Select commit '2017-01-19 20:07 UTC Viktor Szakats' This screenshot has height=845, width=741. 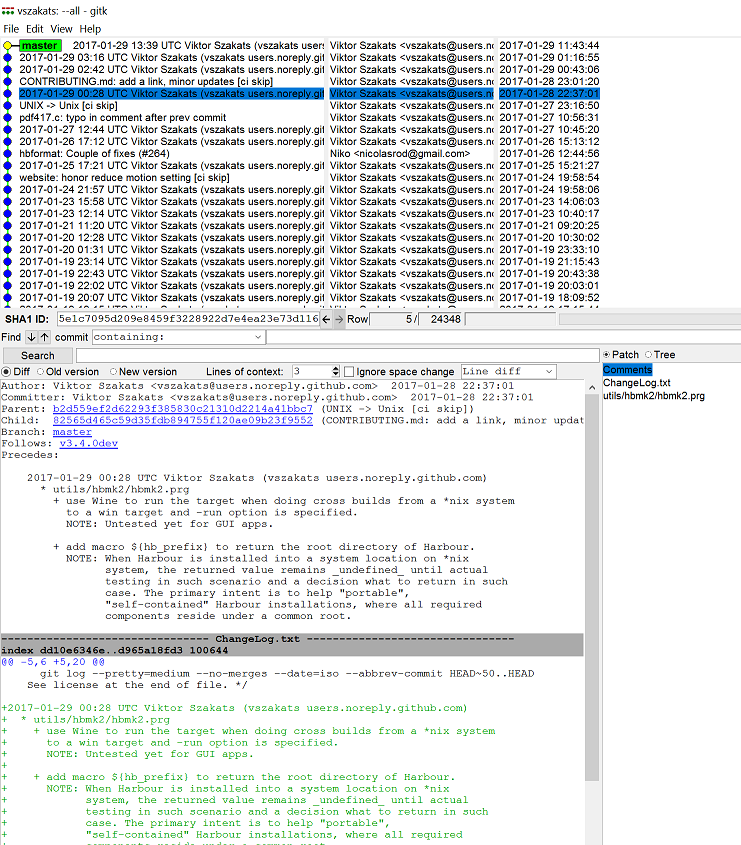(171, 298)
